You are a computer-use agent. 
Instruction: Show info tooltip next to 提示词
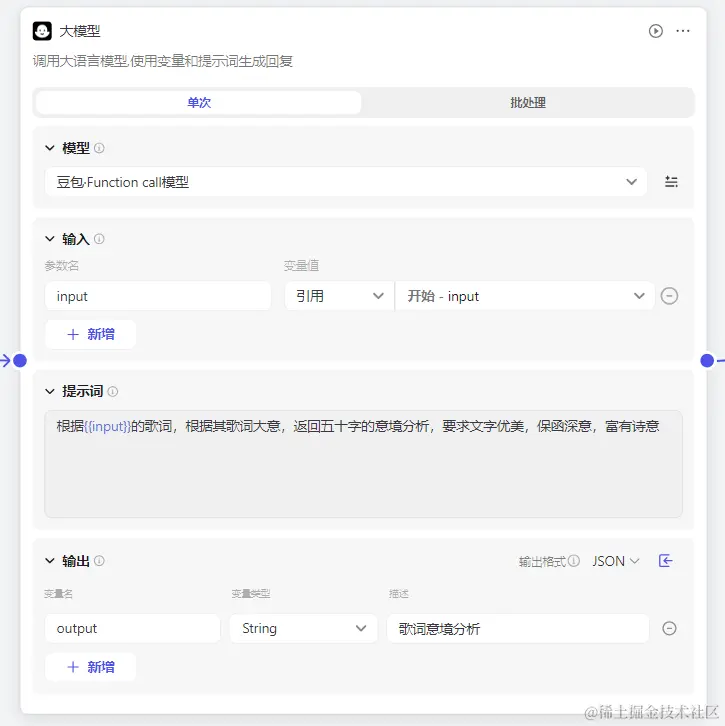click(x=112, y=392)
